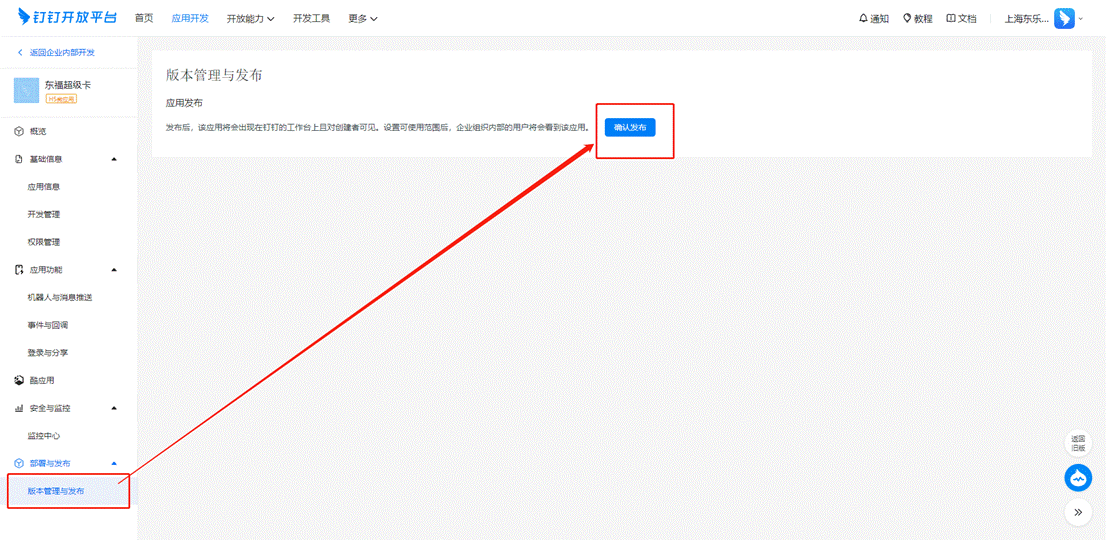This screenshot has height=540, width=1106.
Task: Click the blue DingTalk account avatar
Action: (1064, 18)
